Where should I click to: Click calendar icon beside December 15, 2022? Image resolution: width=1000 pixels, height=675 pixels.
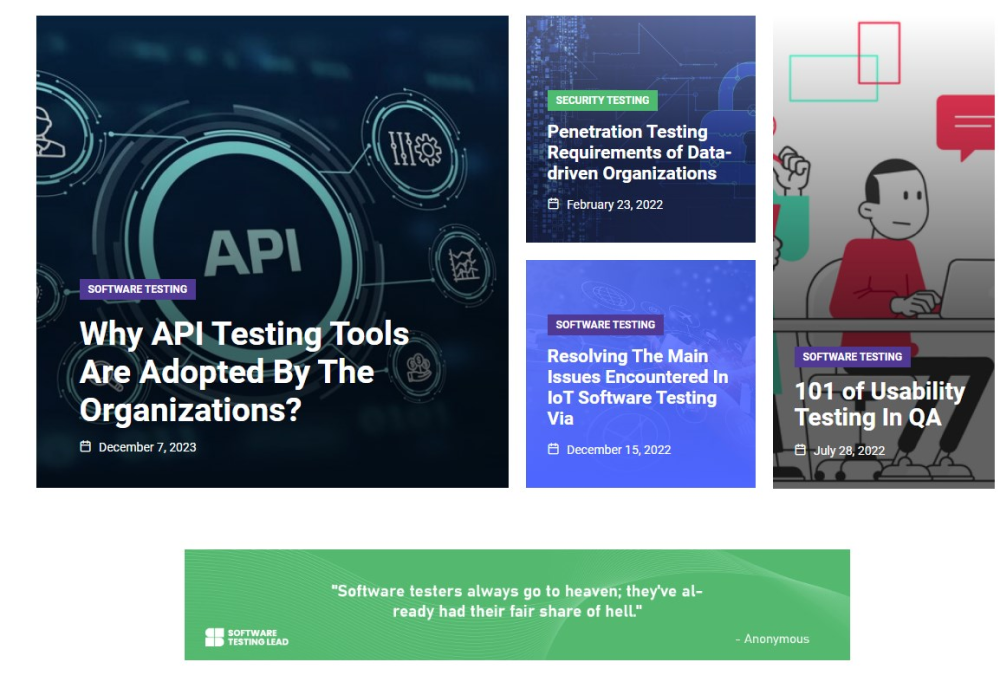tap(554, 449)
